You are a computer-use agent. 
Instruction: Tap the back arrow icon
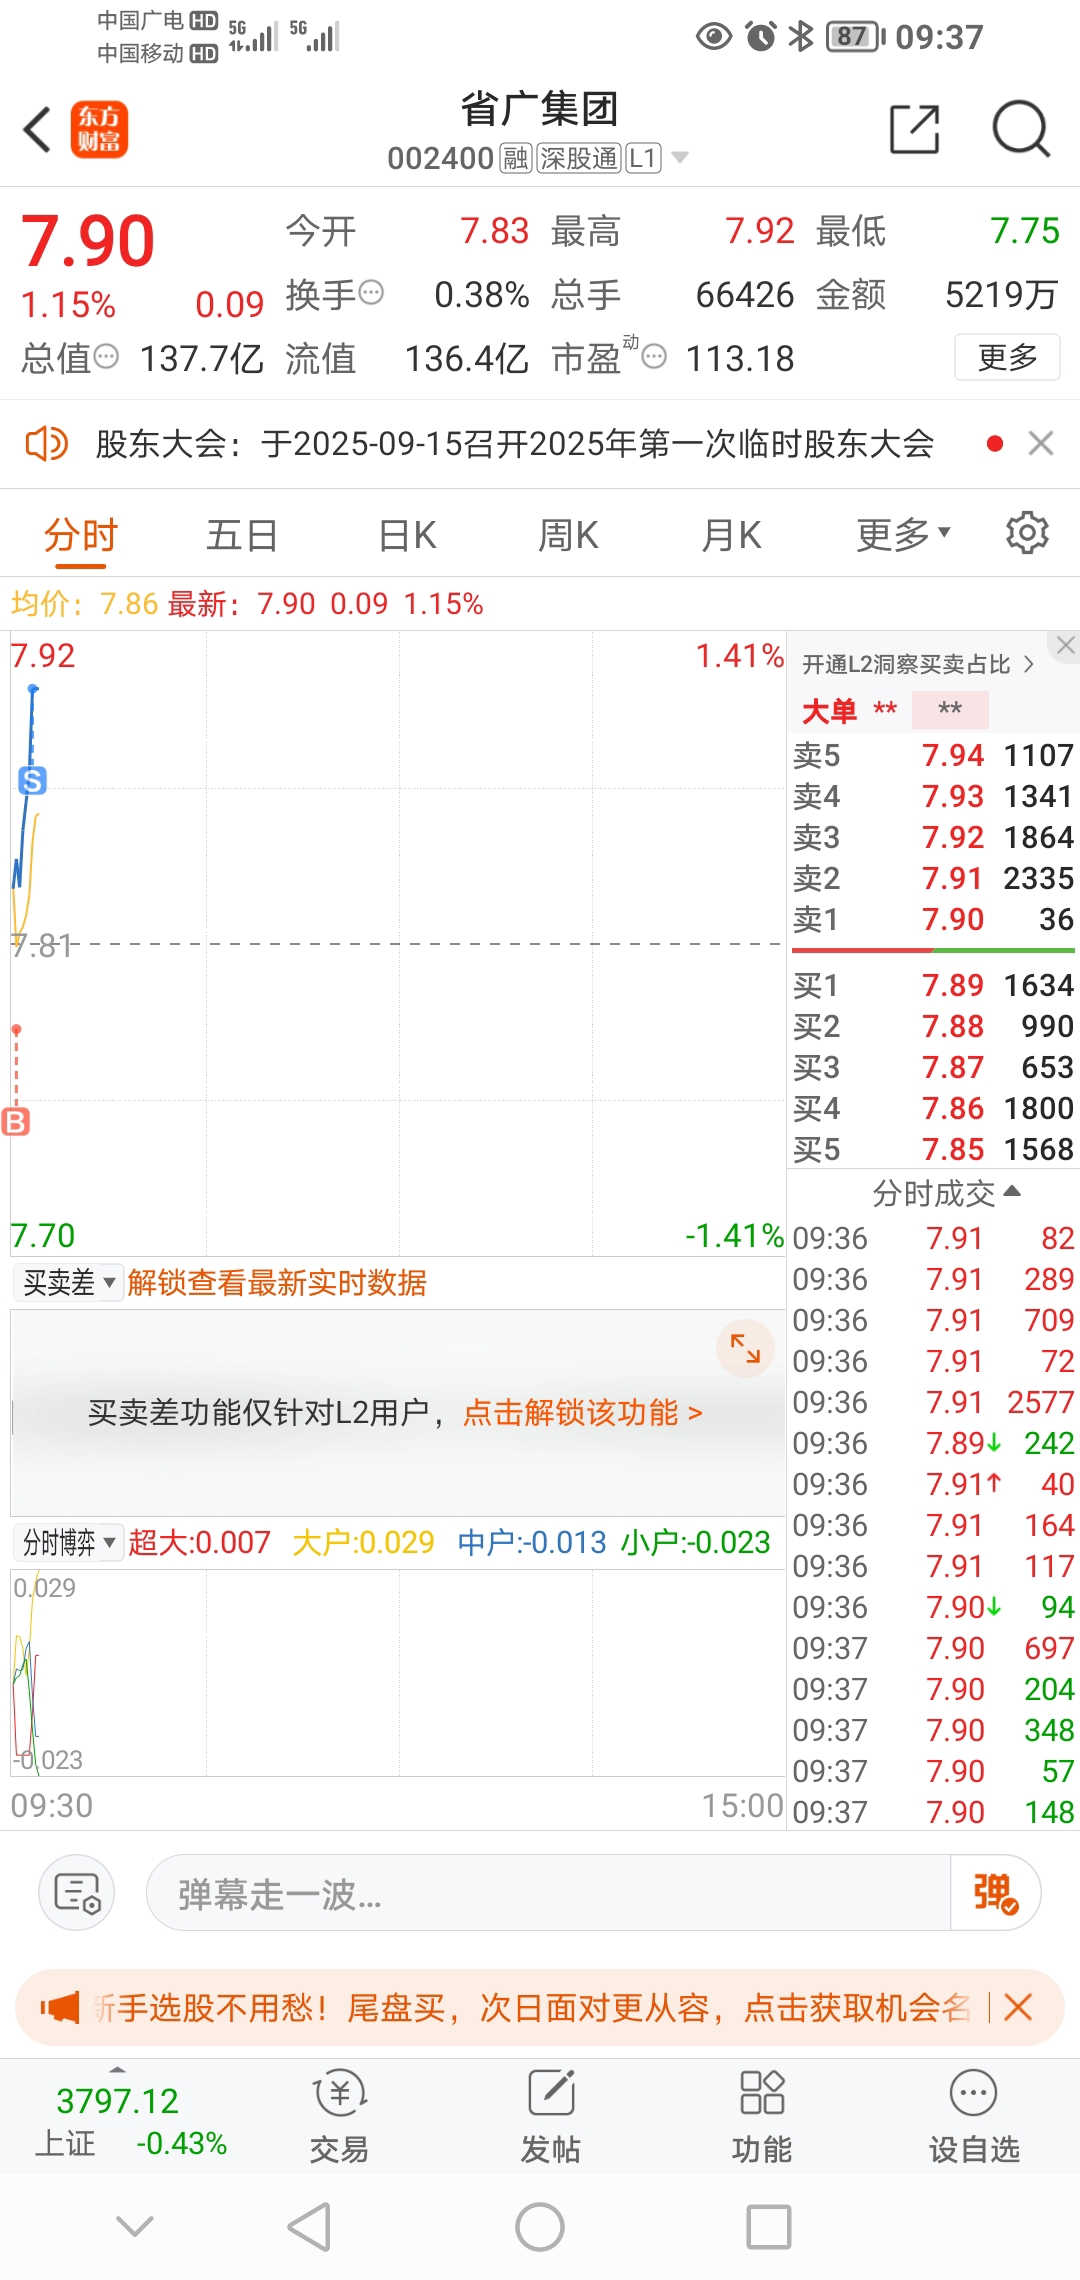point(37,129)
